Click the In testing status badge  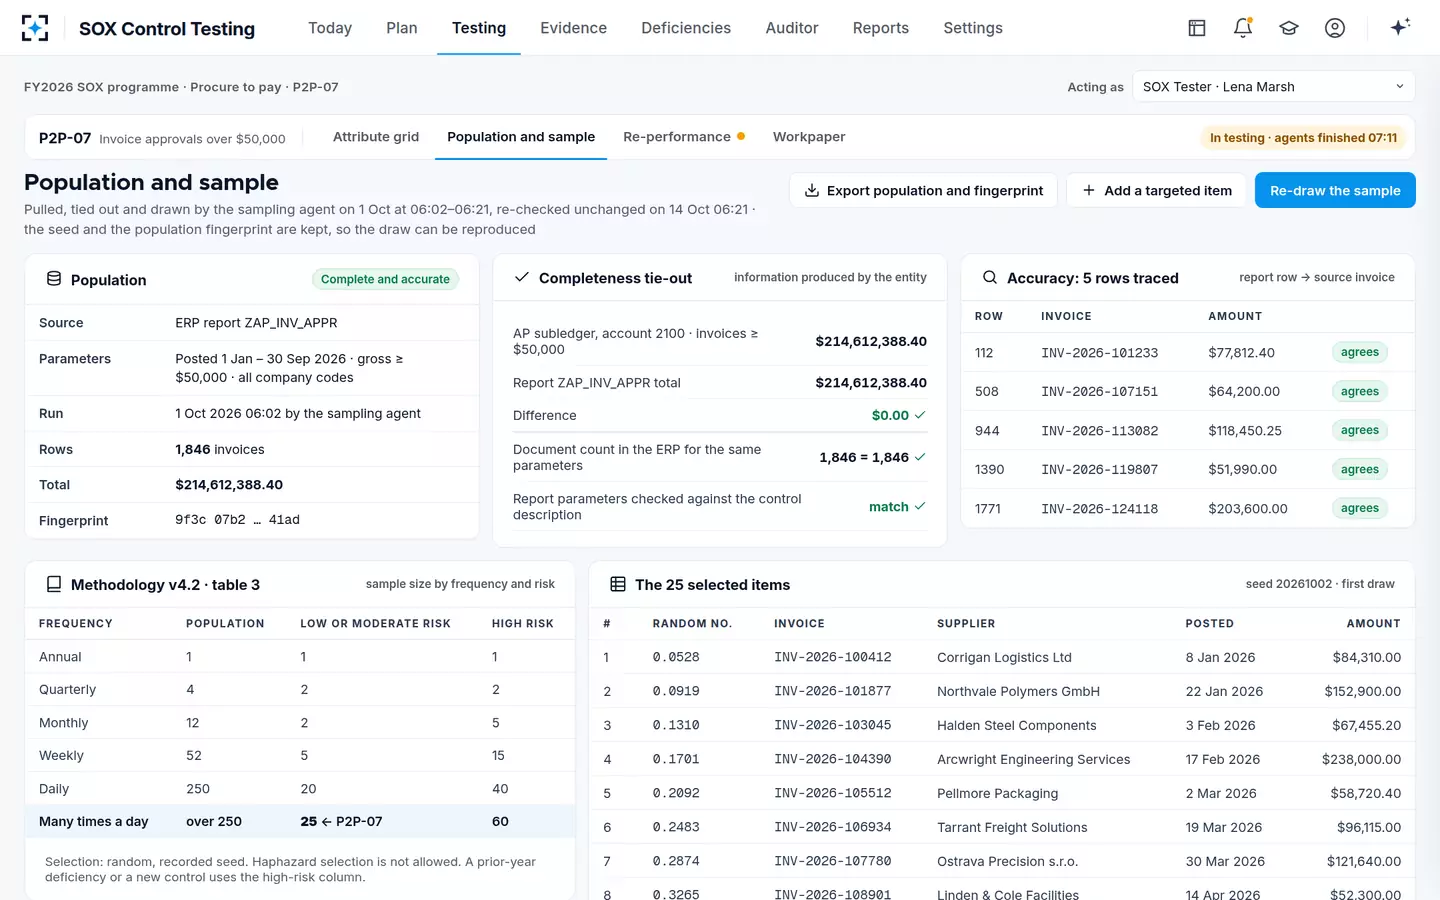point(1303,138)
